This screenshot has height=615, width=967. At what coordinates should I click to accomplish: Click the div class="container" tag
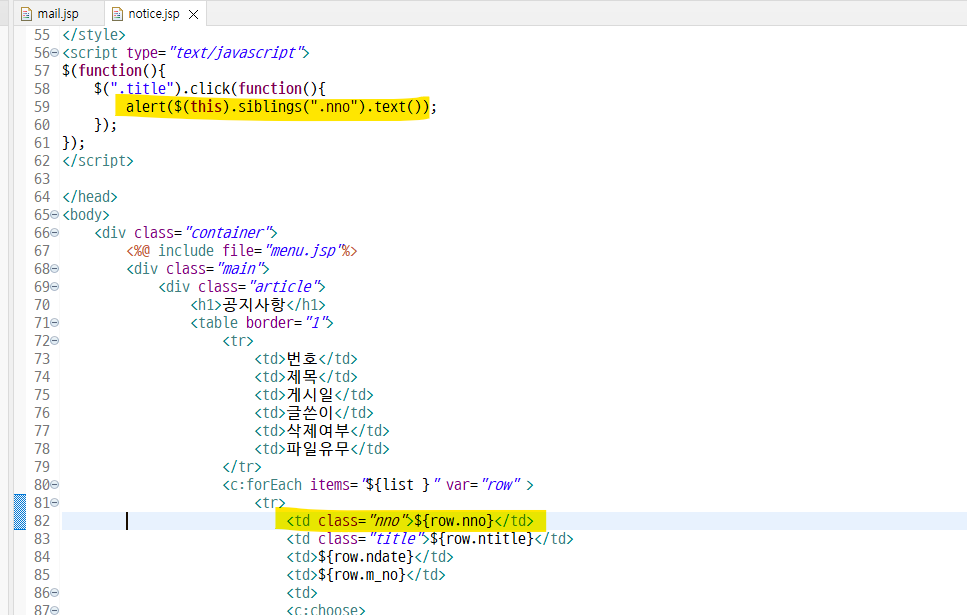(186, 233)
